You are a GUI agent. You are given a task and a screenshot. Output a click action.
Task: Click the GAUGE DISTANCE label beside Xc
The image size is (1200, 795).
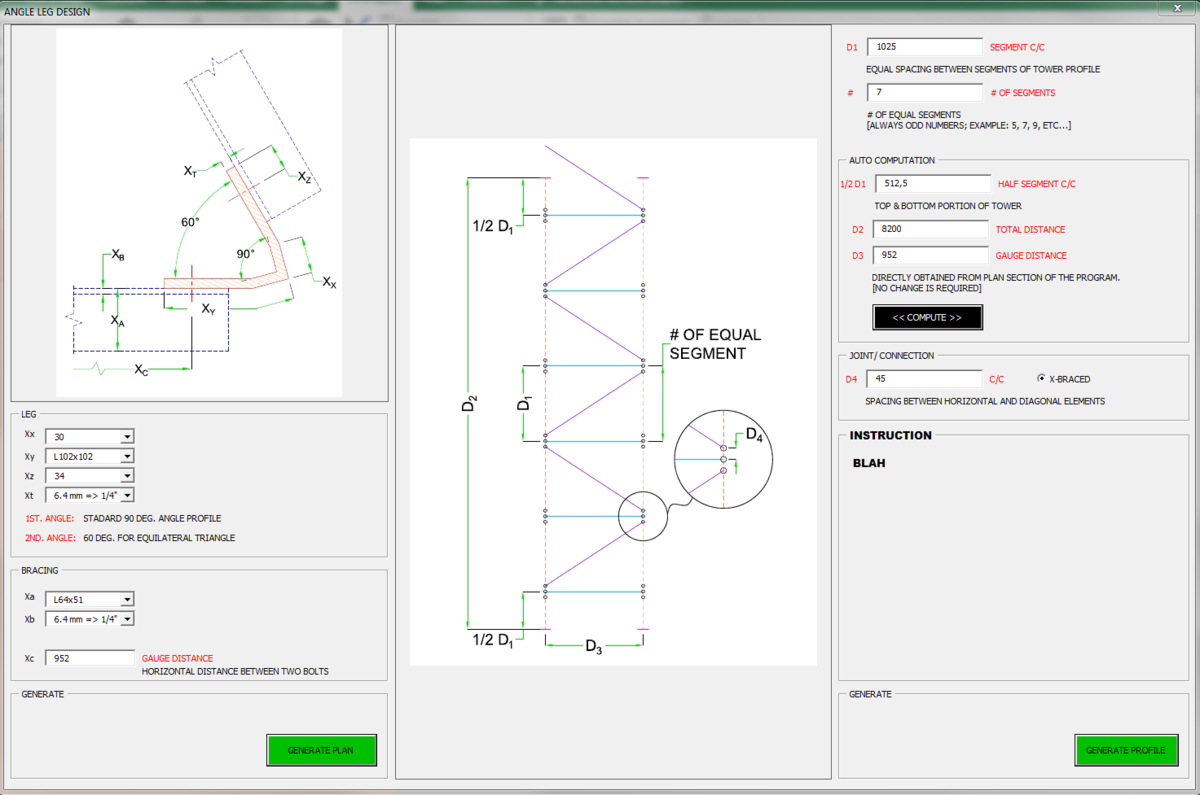click(x=177, y=658)
